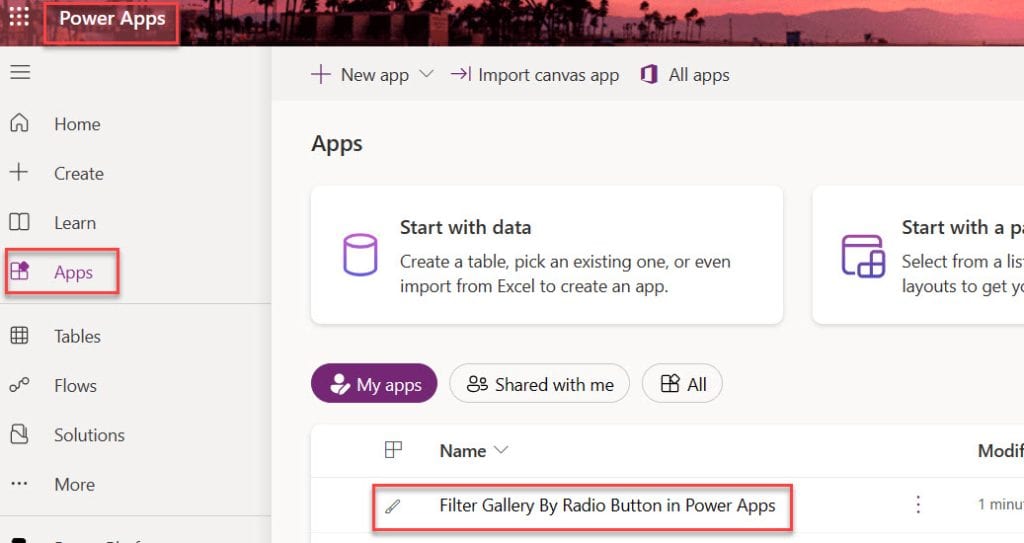Select the All apps filter pill
The image size is (1024, 543).
pos(682,384)
